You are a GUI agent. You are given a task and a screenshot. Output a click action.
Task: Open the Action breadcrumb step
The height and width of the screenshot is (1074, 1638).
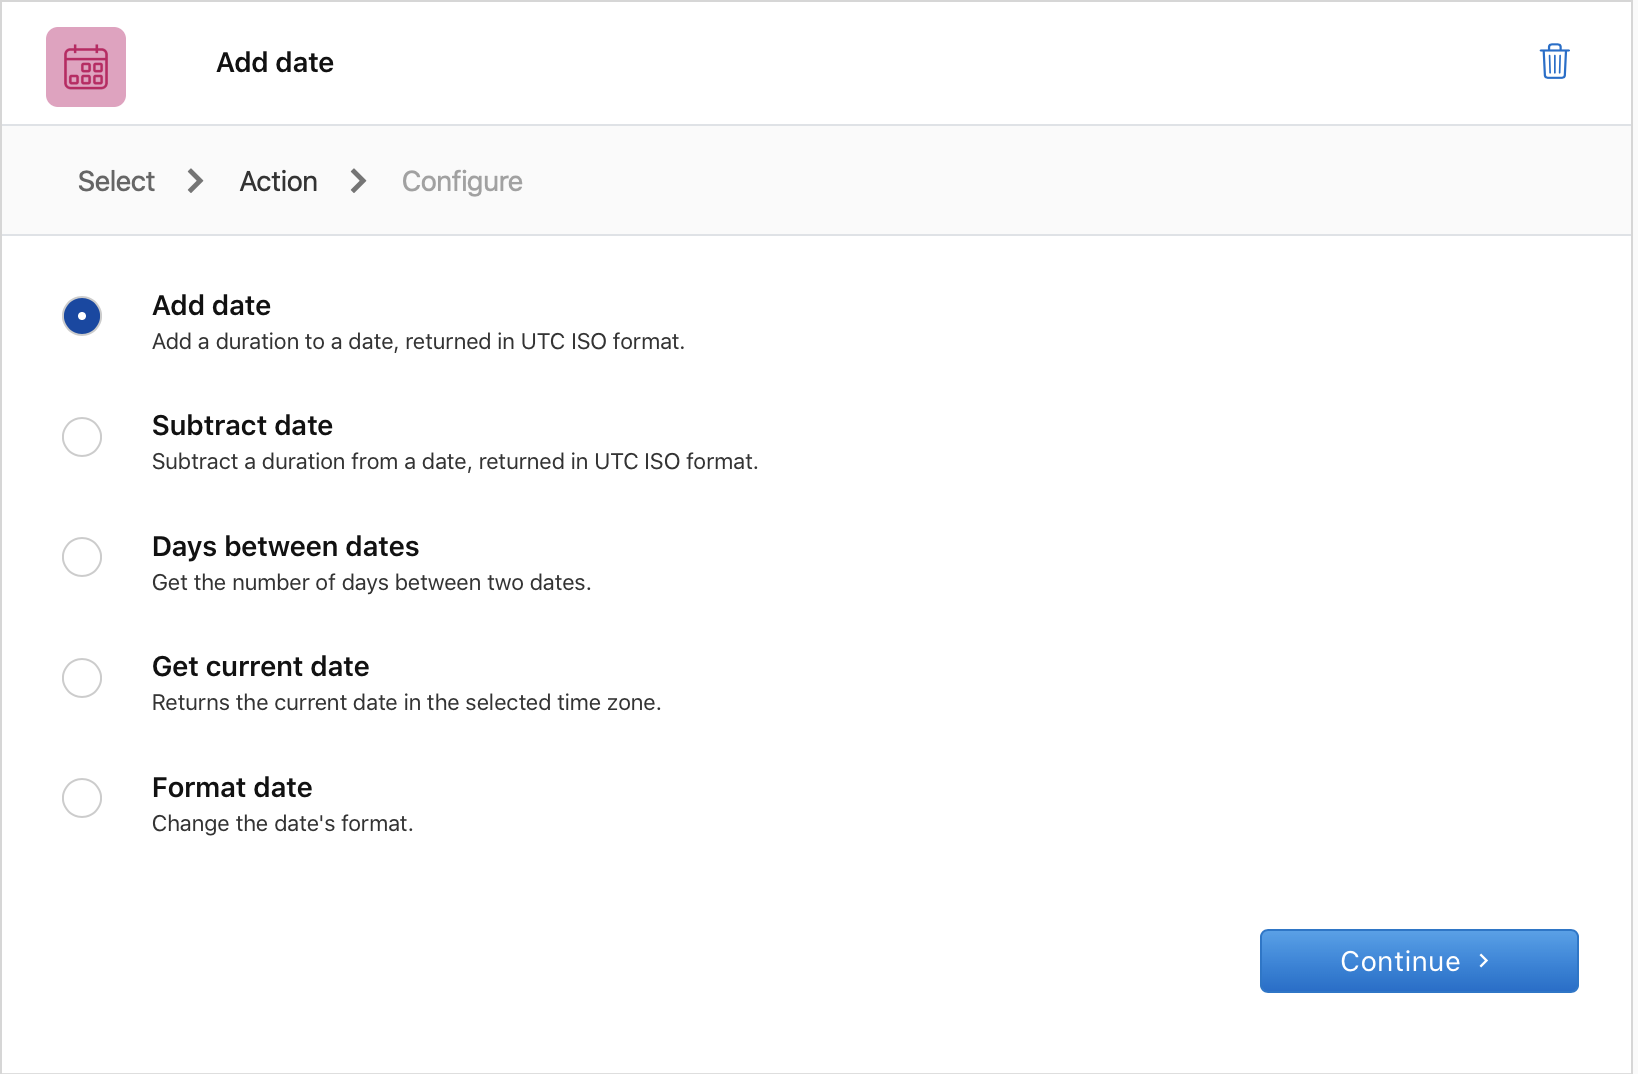[278, 181]
